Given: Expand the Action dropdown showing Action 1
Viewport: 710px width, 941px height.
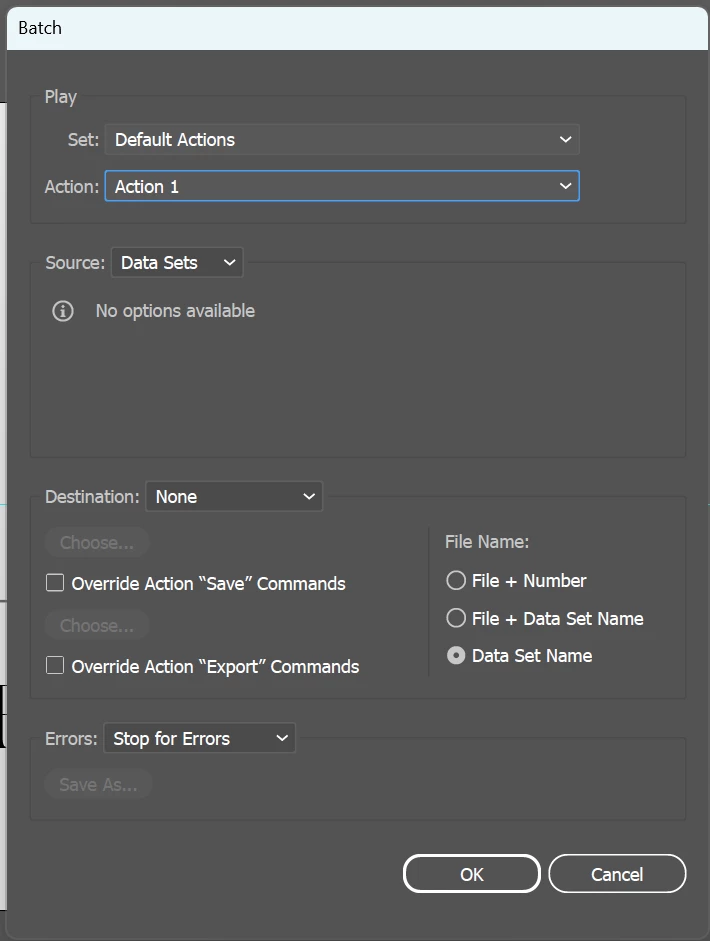Looking at the screenshot, I should pyautogui.click(x=341, y=186).
